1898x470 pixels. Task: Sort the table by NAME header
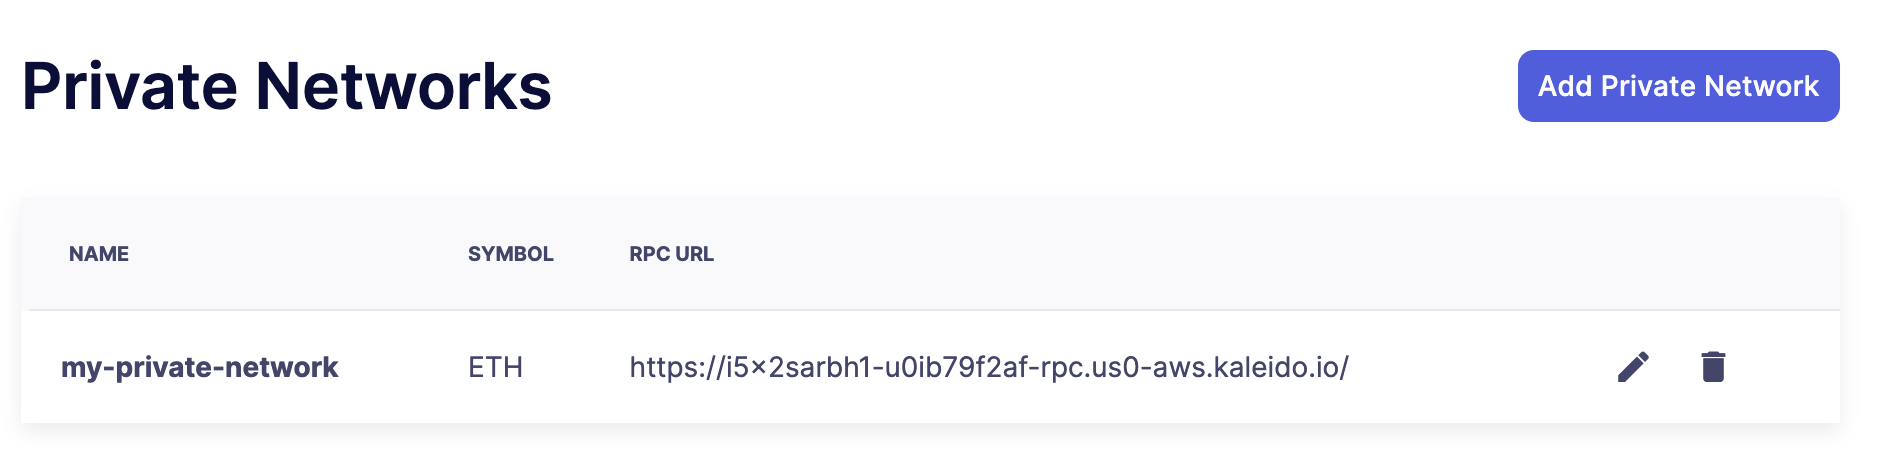99,254
